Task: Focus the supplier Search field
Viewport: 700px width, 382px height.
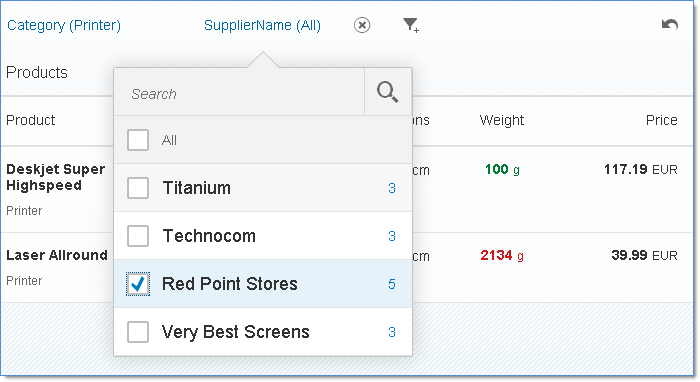Action: (x=239, y=94)
